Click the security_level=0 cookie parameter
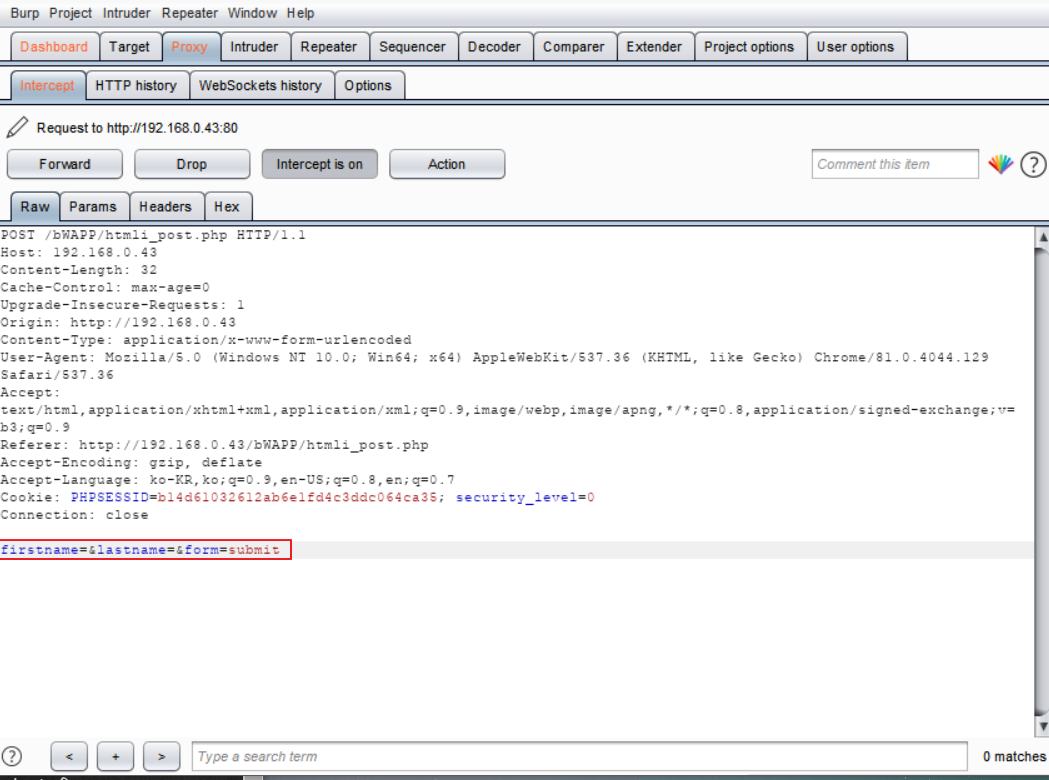This screenshot has height=780, width=1049. pos(525,497)
